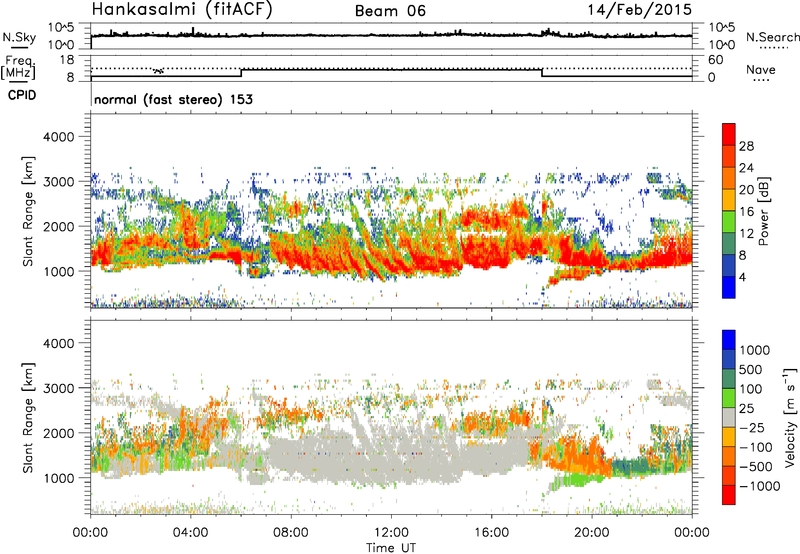Select the Slant Range label of velocity panel
800x554 pixels.
(x=28, y=418)
